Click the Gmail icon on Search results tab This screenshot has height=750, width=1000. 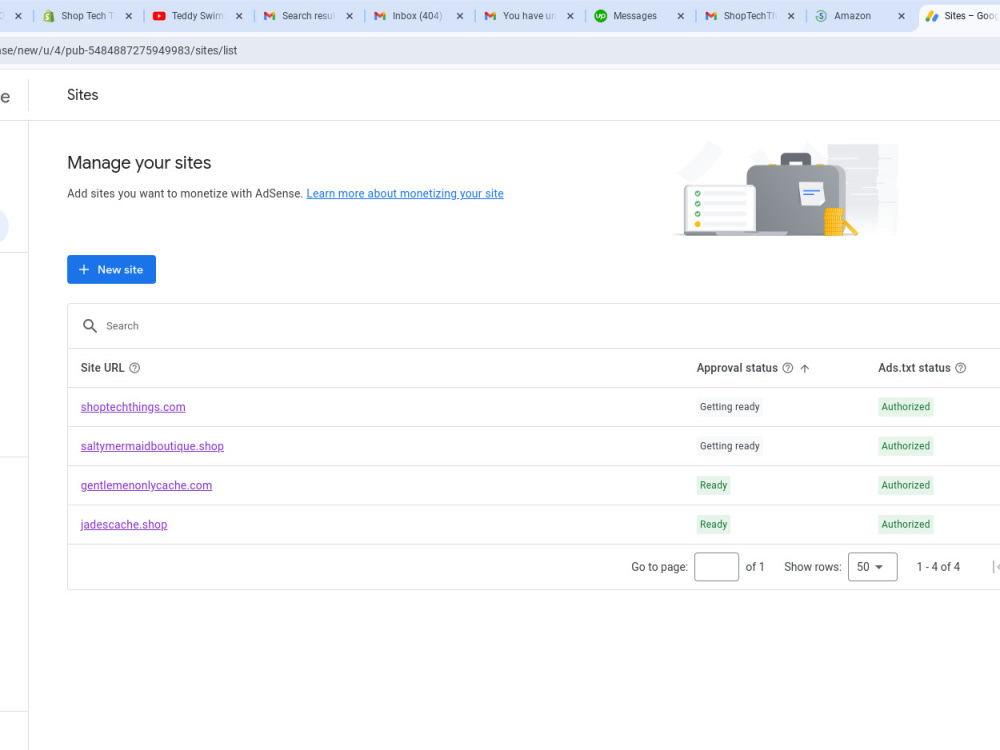point(269,16)
